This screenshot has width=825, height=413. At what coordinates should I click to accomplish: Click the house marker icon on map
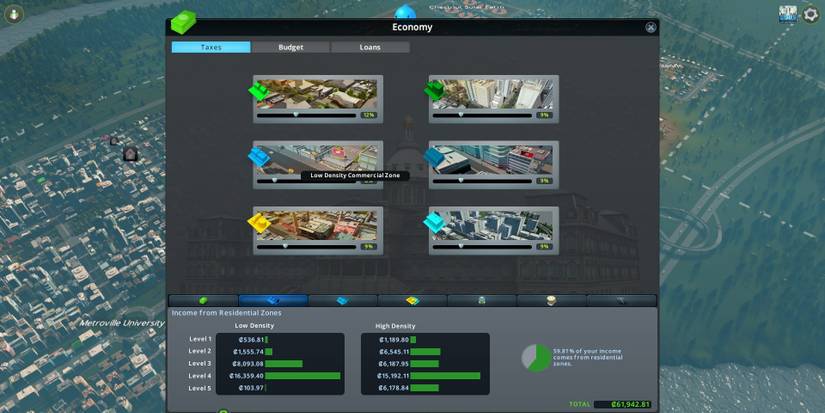[130, 154]
